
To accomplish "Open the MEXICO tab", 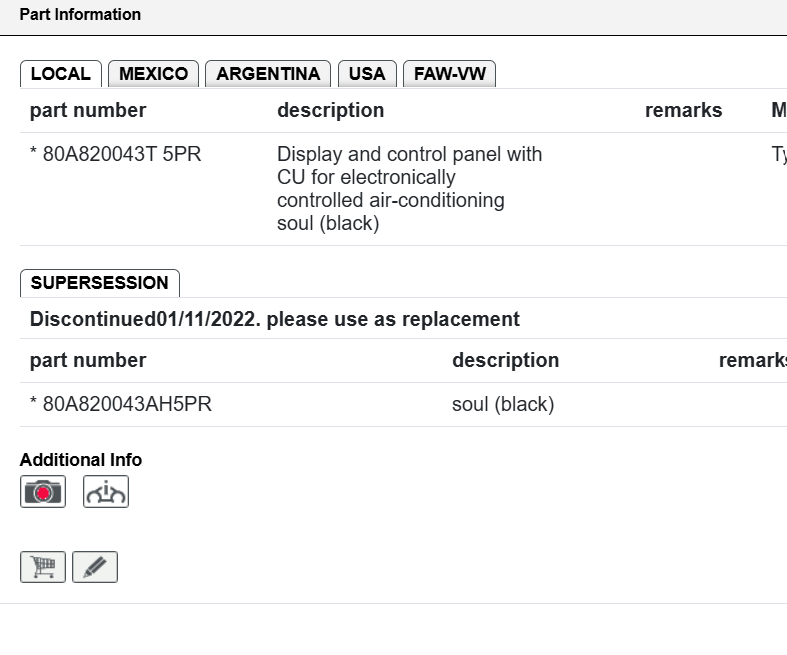I will click(x=153, y=74).
